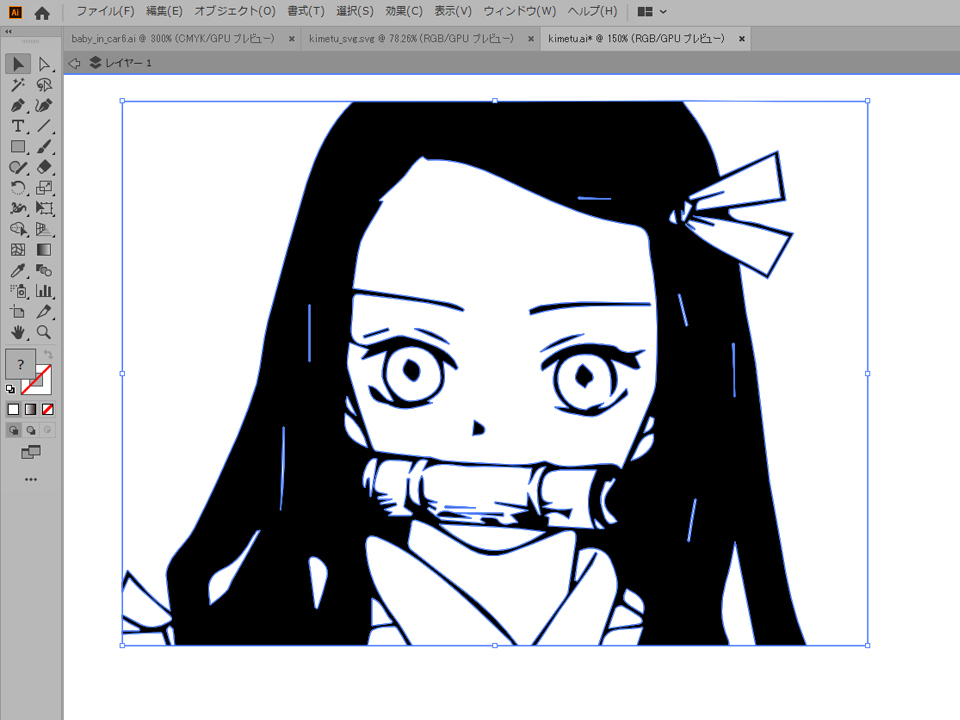Open the 効果(C) menu
The height and width of the screenshot is (720, 960).
pos(404,11)
